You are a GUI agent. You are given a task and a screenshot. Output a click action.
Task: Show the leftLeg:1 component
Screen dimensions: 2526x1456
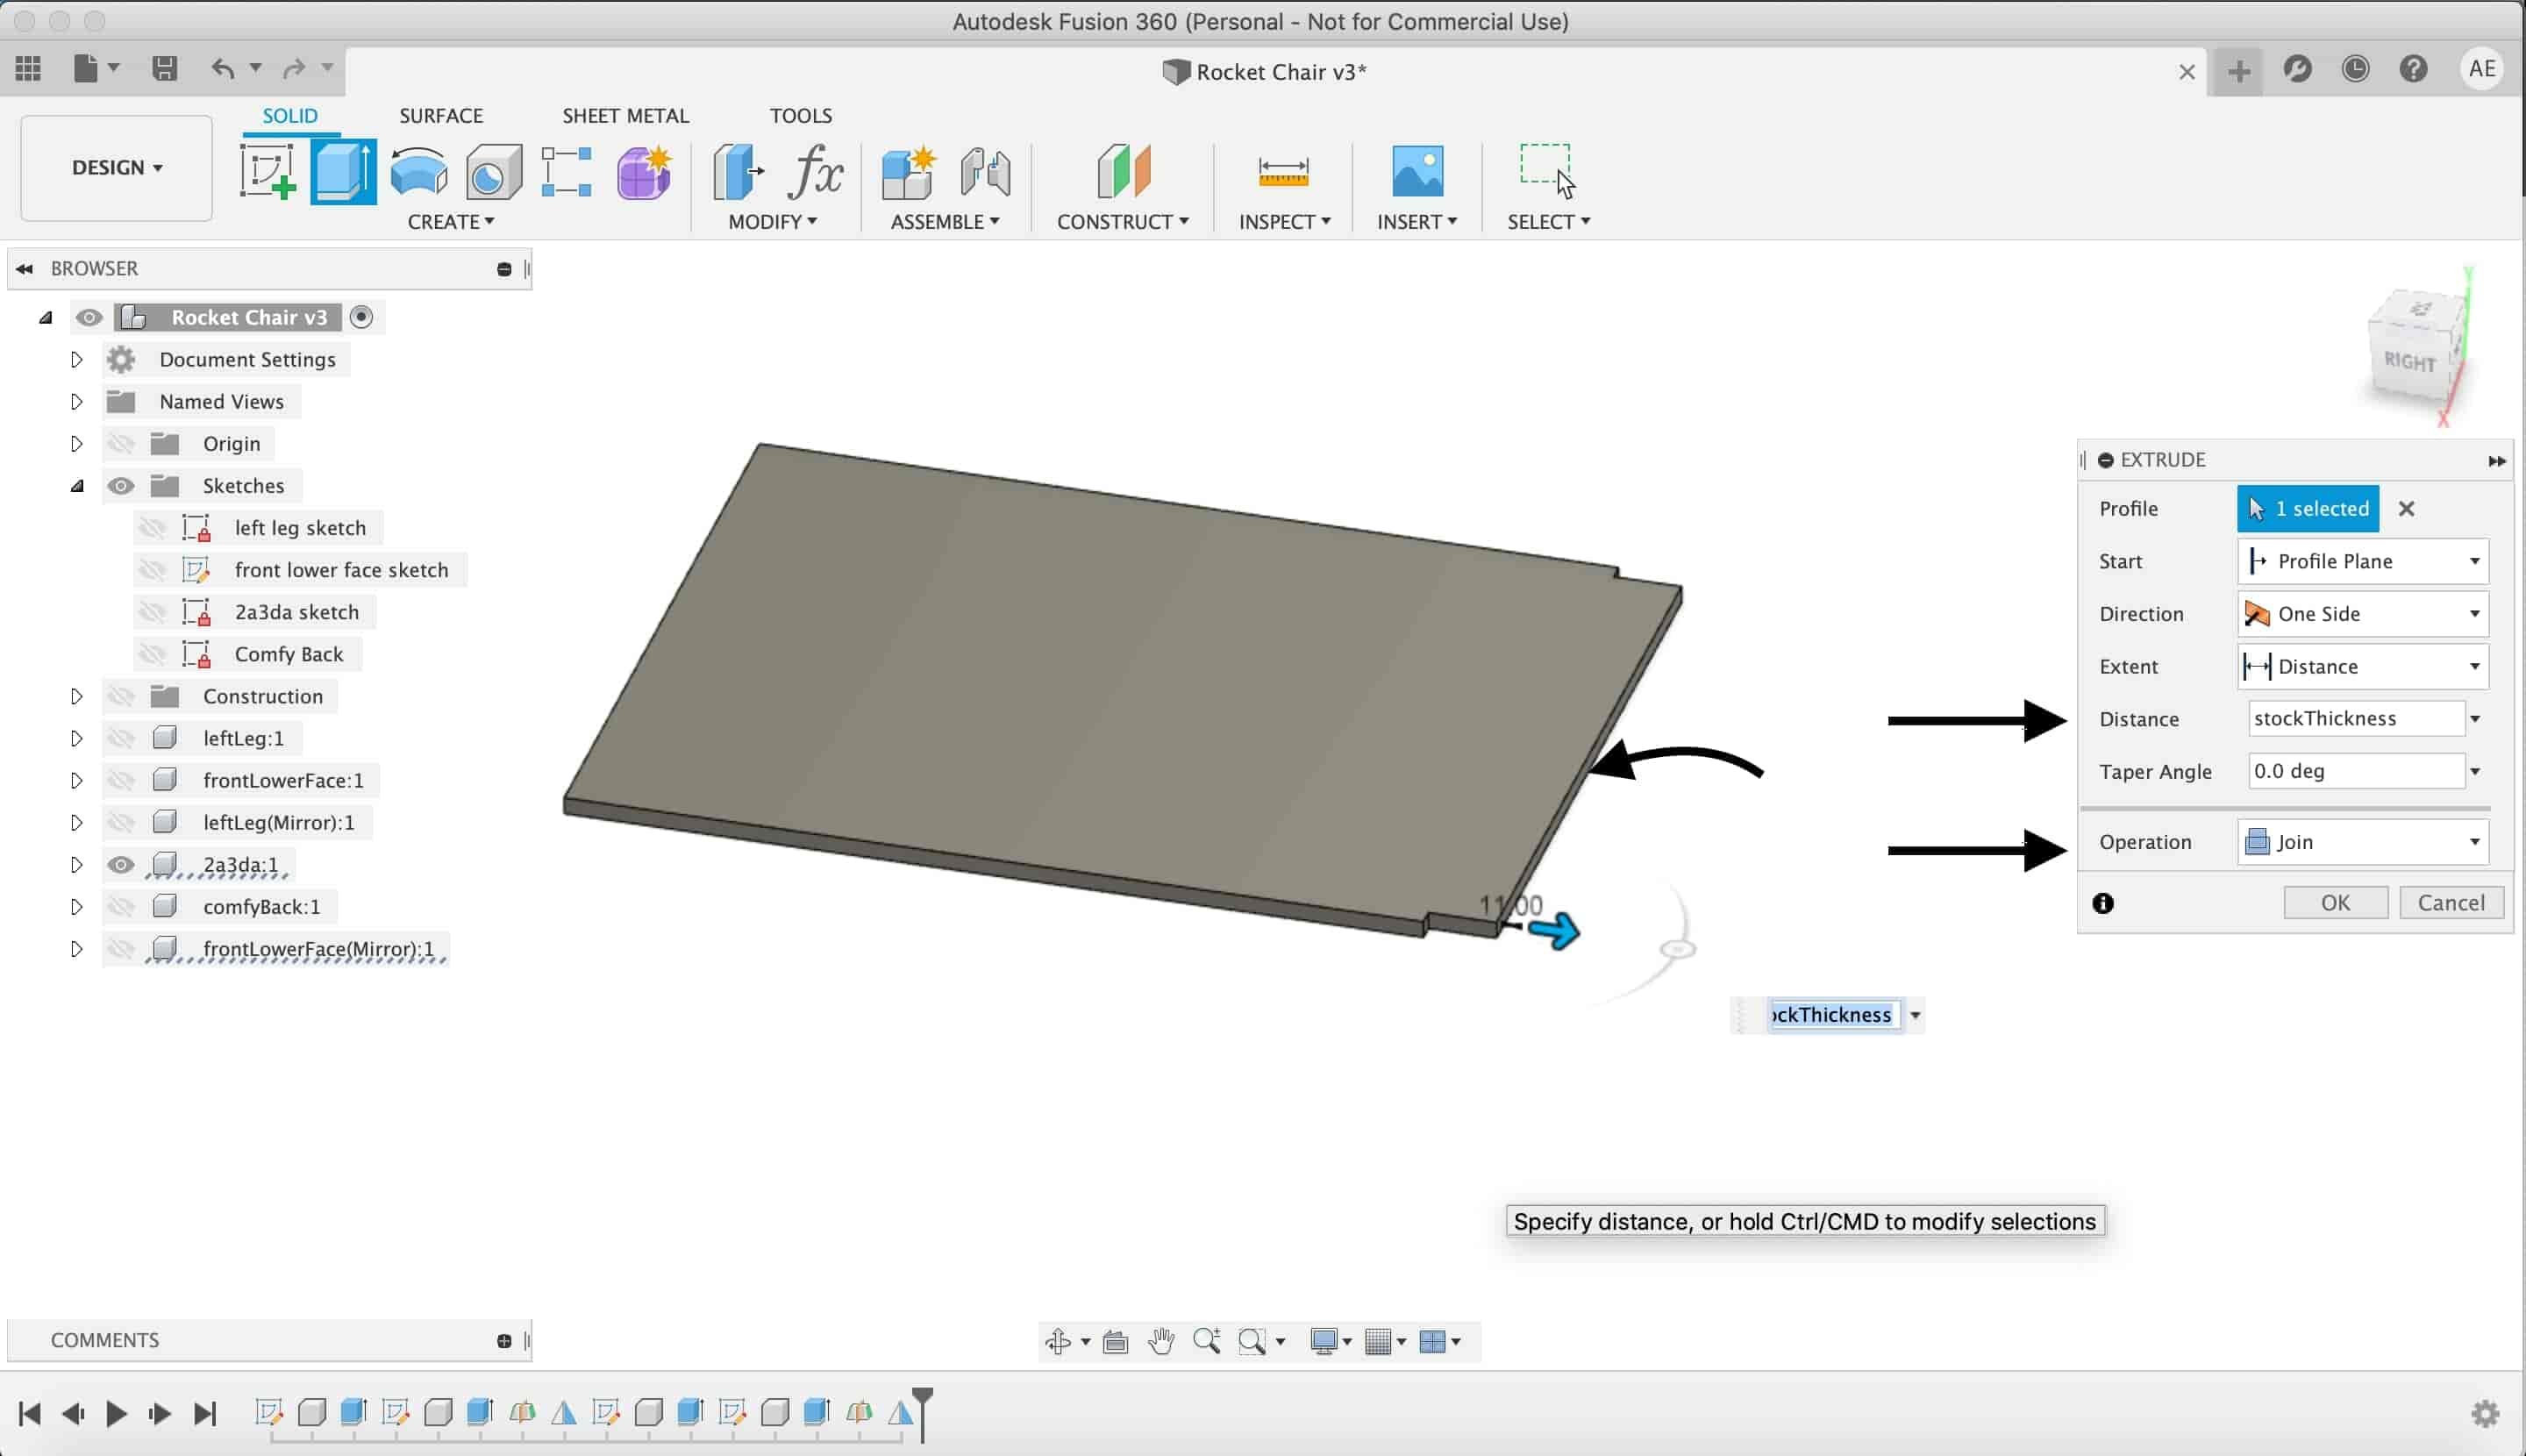coord(121,738)
